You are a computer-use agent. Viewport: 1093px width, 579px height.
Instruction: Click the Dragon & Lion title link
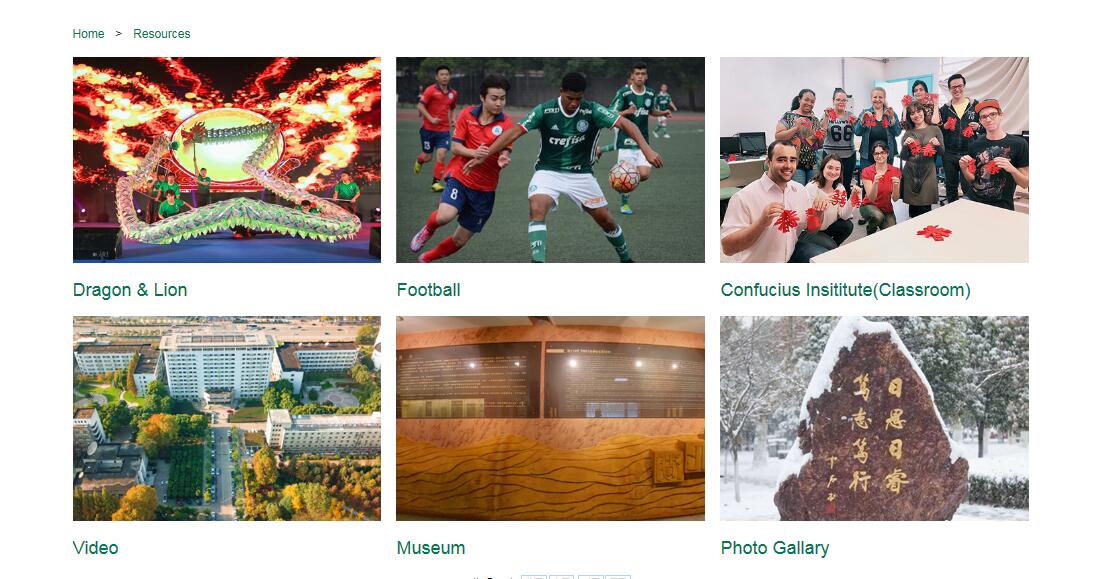coord(130,290)
